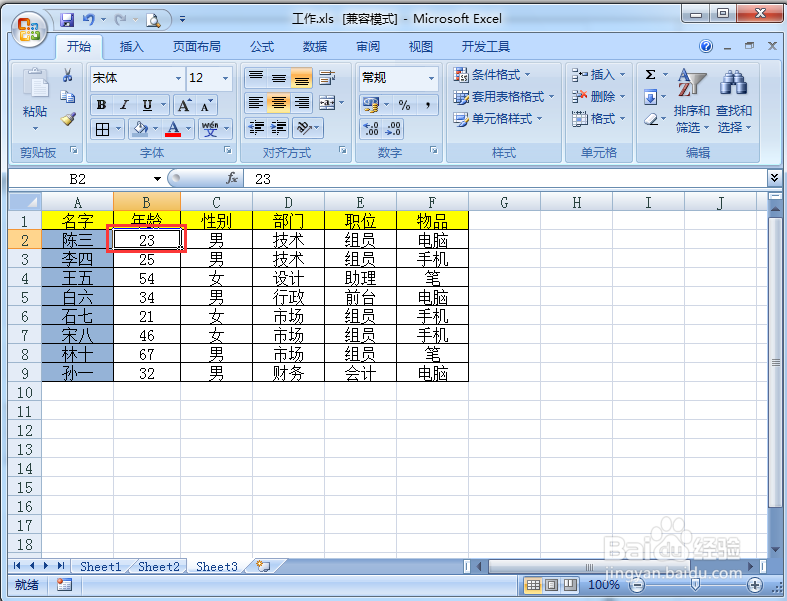
Task: Cut selection with scissors icon
Action: click(x=67, y=75)
